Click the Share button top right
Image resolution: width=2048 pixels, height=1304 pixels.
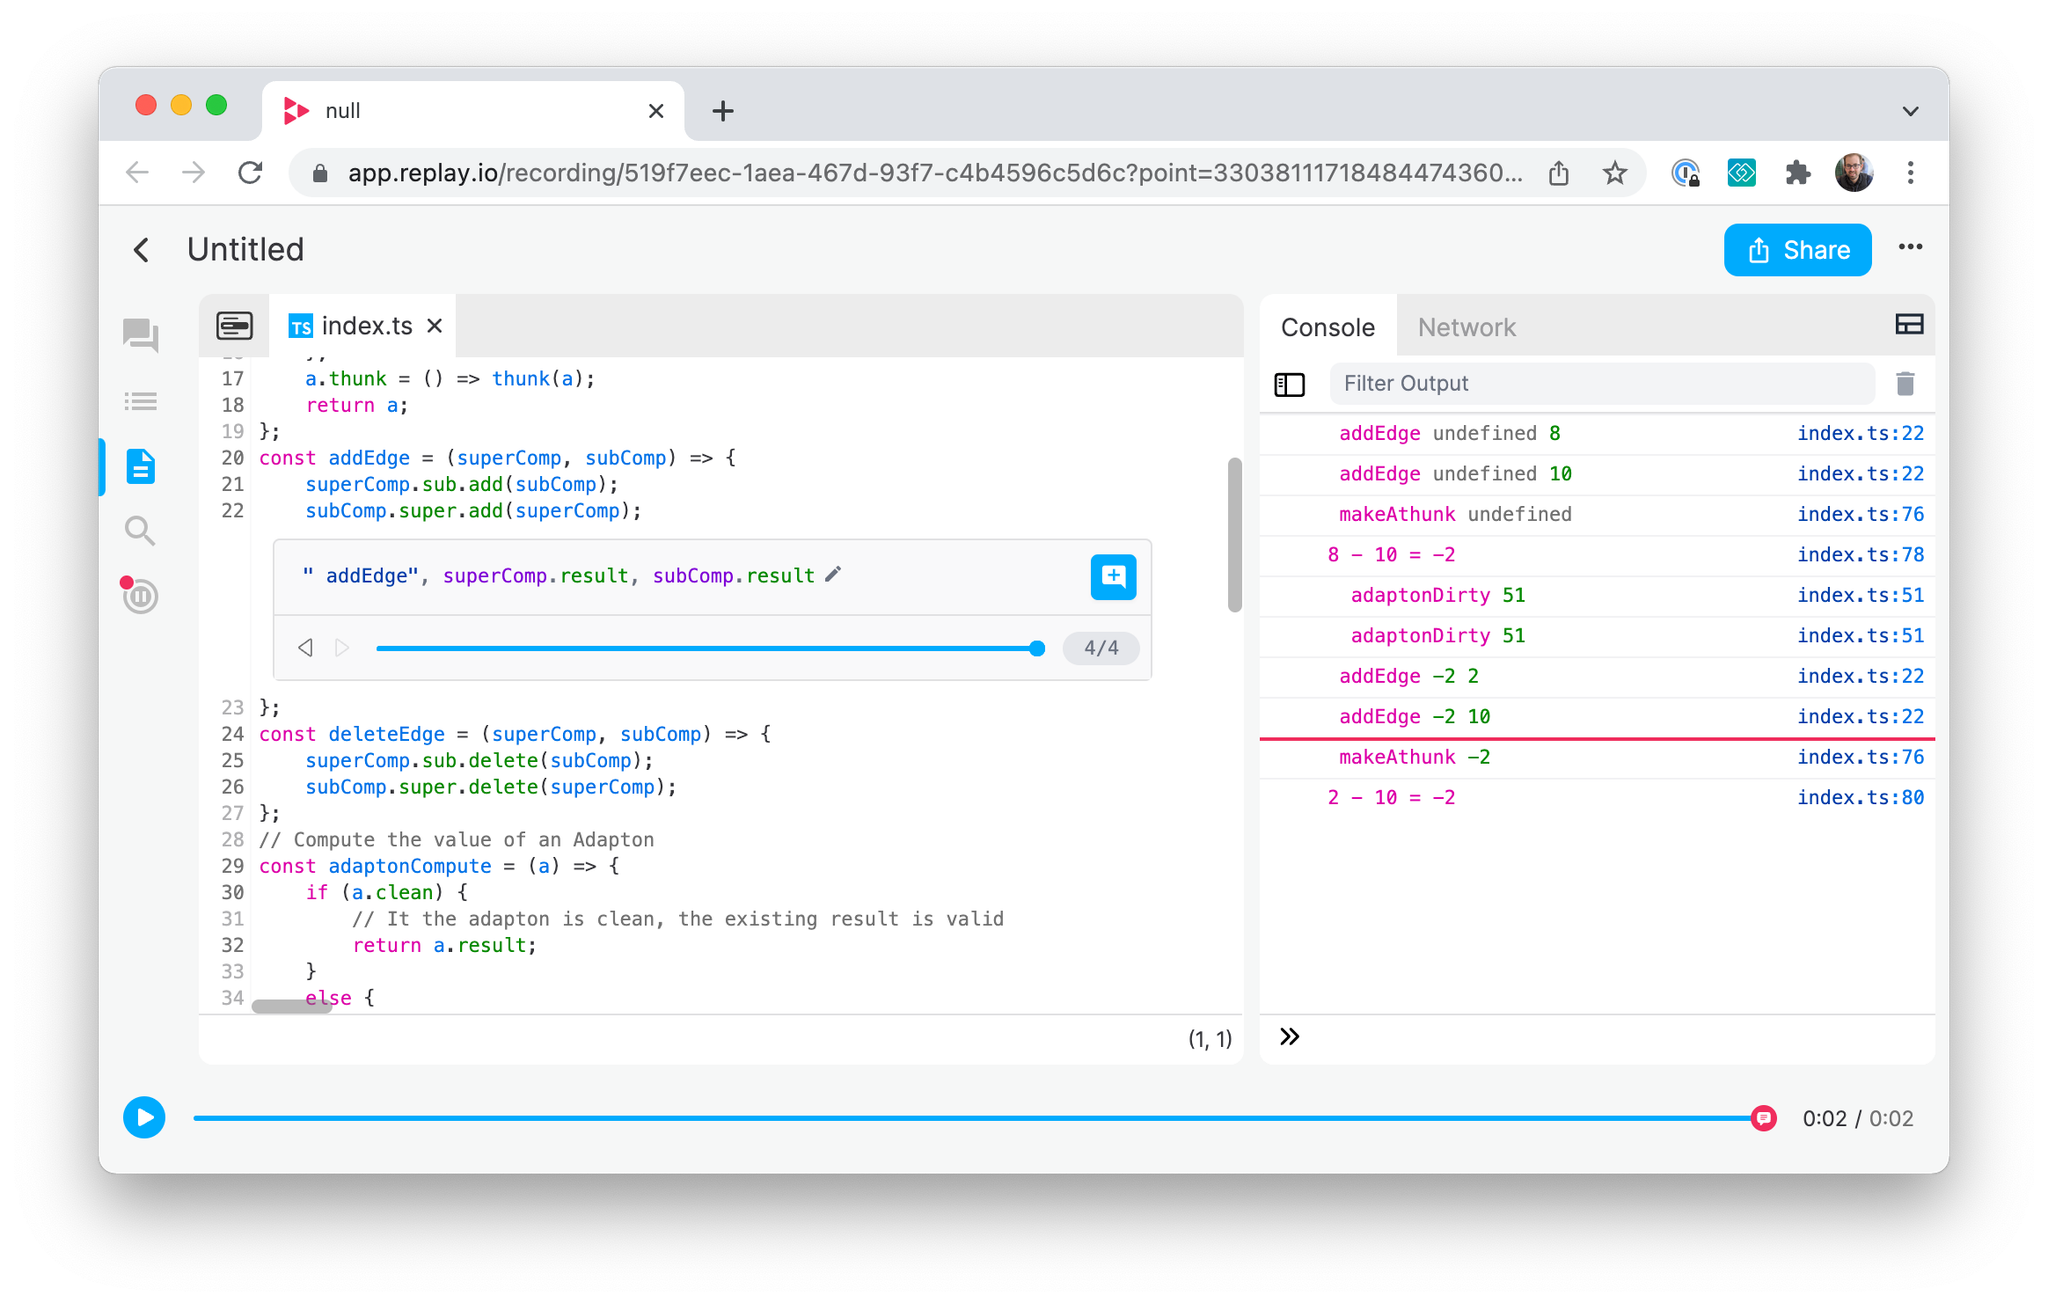[1797, 248]
